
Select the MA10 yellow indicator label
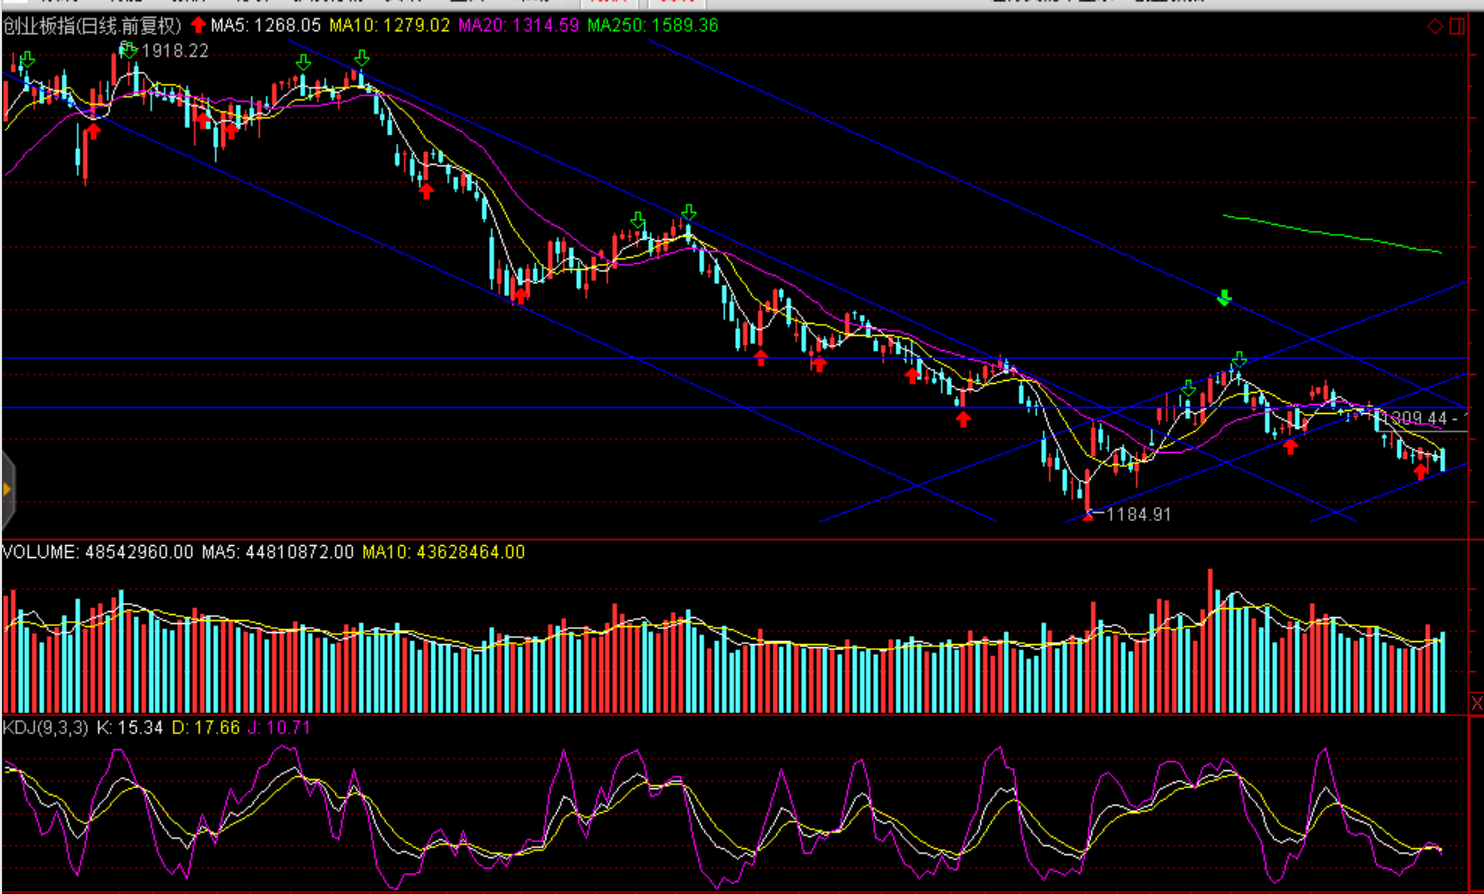pos(389,25)
